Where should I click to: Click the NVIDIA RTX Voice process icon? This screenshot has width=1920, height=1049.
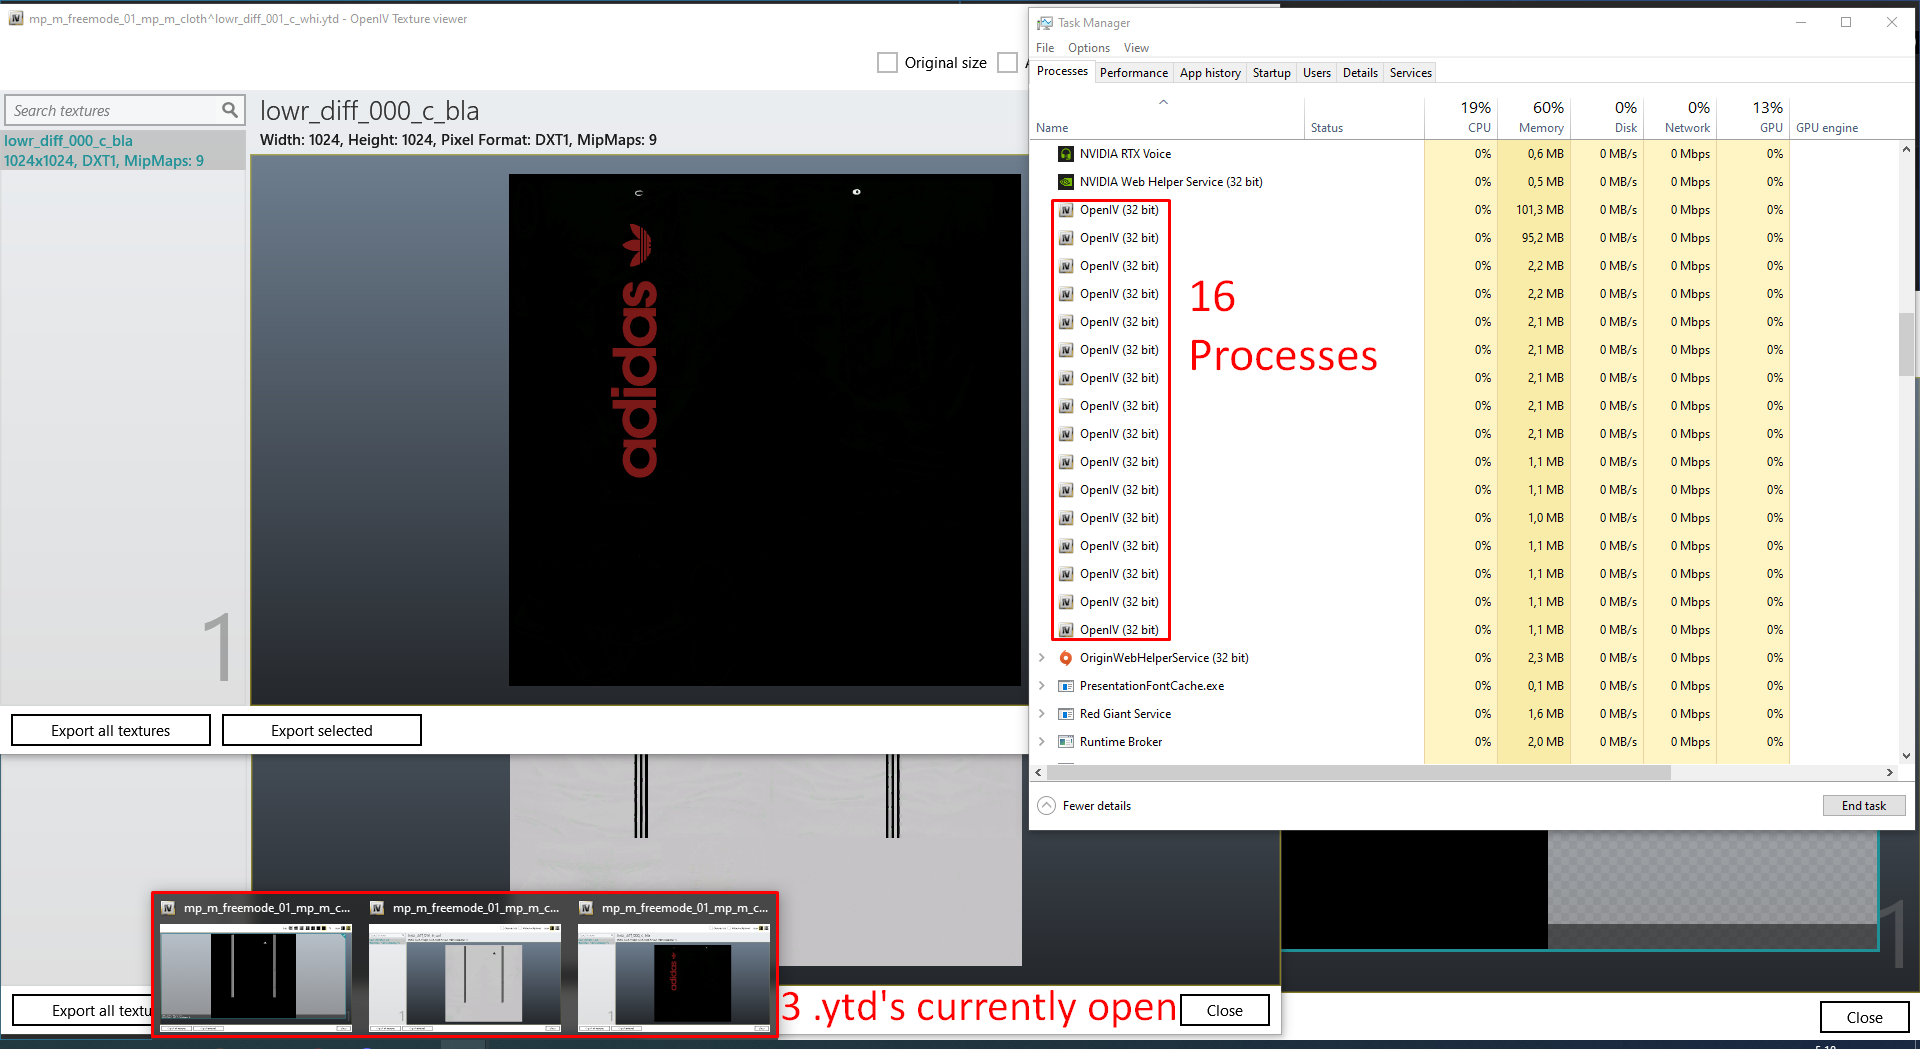click(x=1066, y=154)
